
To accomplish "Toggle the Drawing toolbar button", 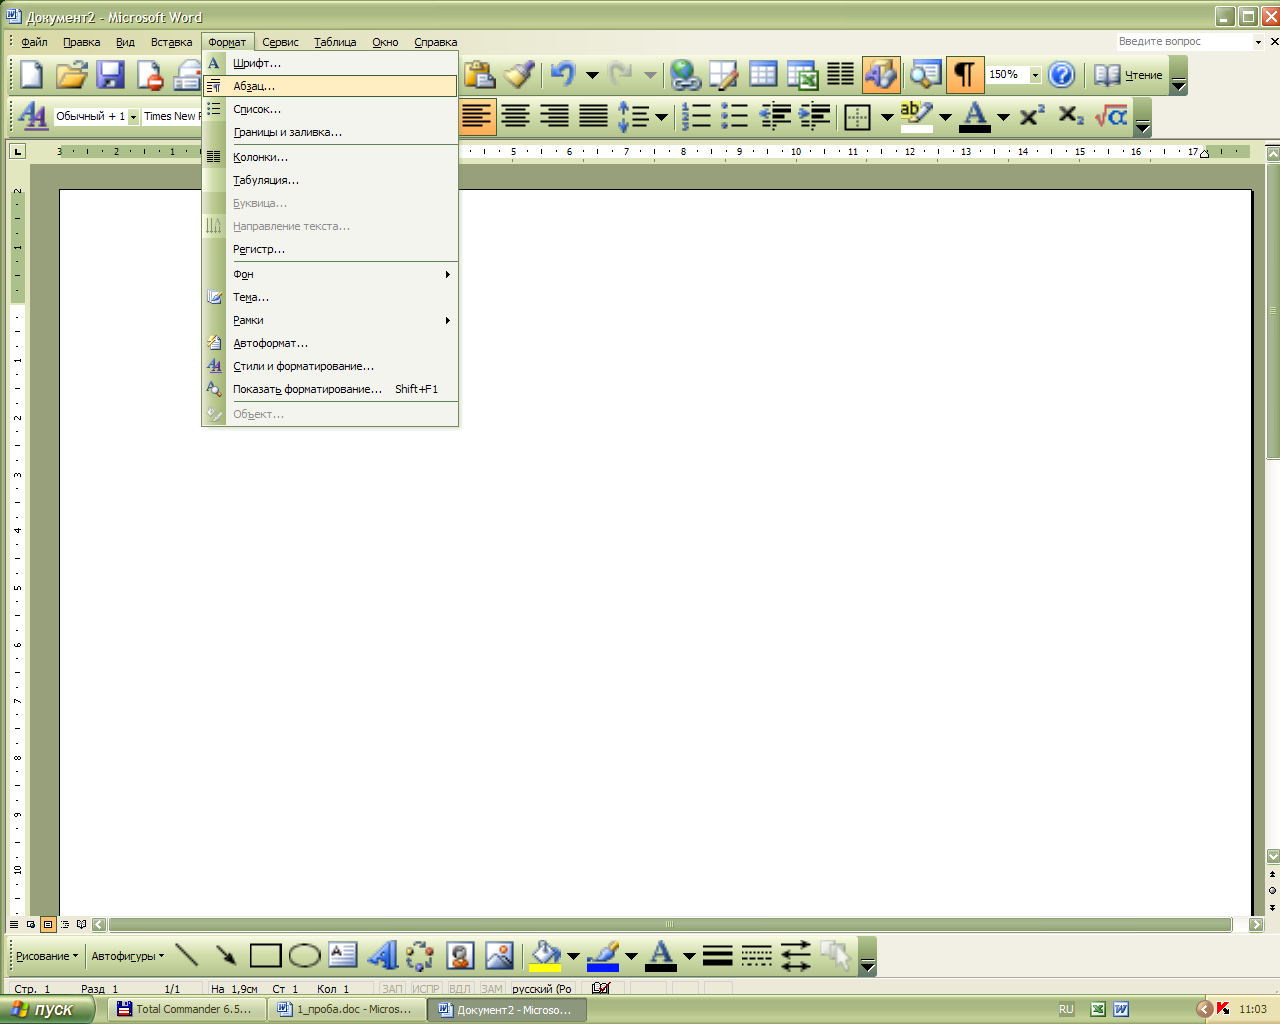I will 881,75.
